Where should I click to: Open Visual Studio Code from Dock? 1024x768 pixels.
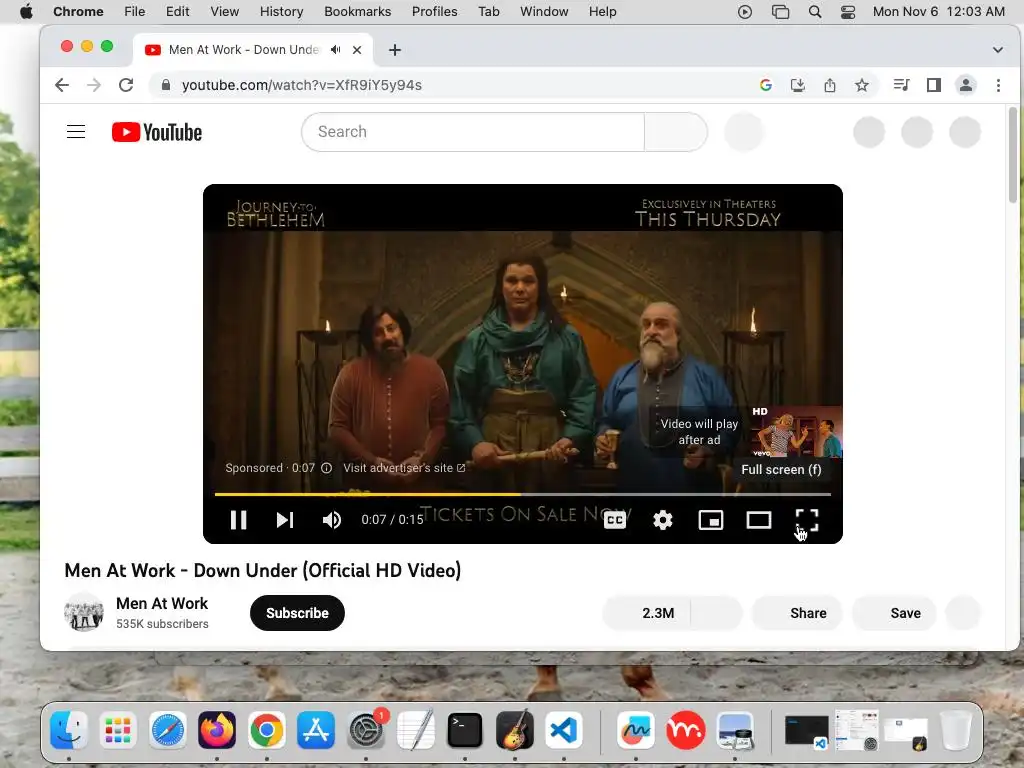pos(564,729)
